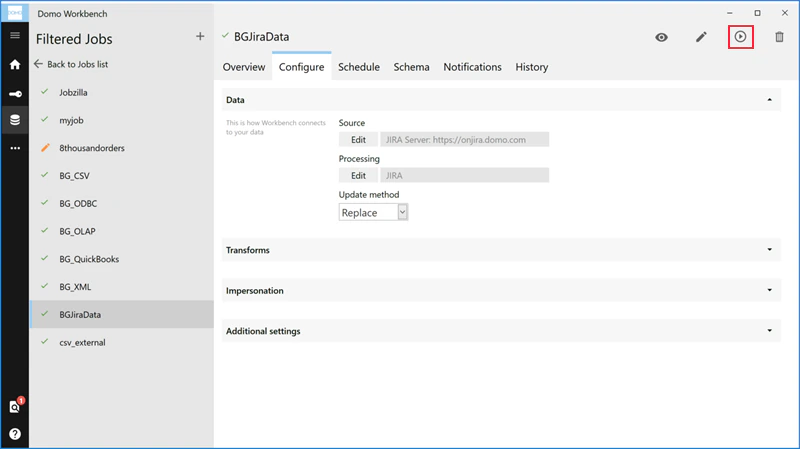Click the JIRA processing field
This screenshot has width=800, height=449.
point(464,175)
